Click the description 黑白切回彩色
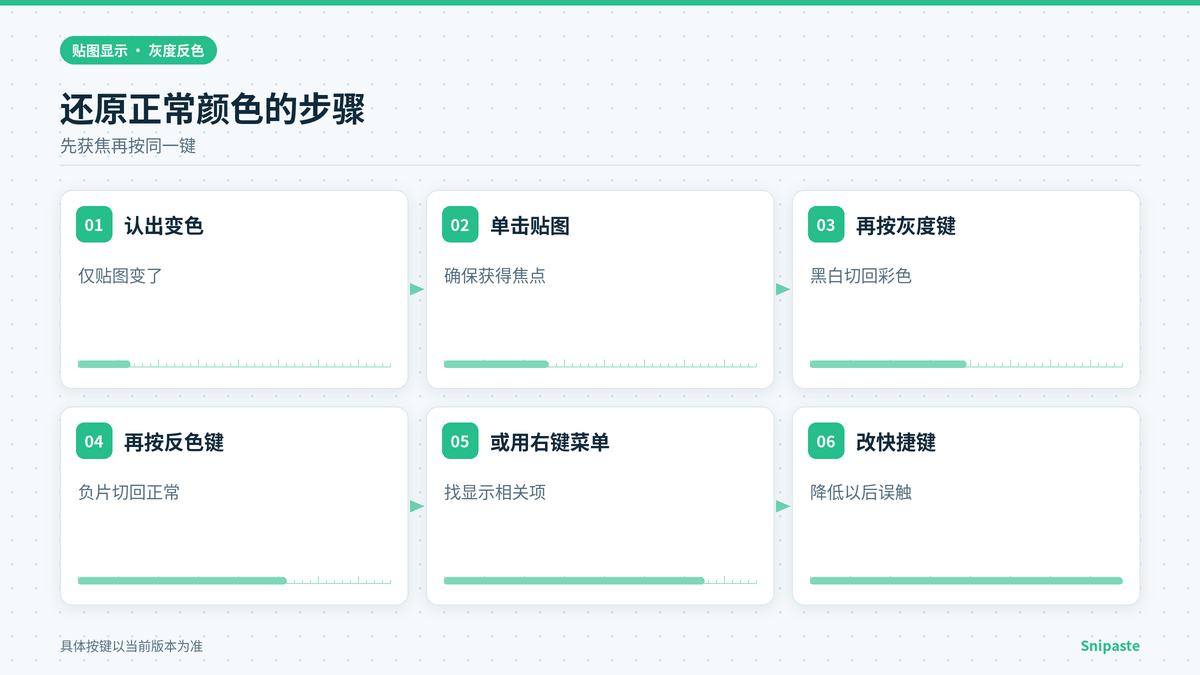This screenshot has width=1200, height=675. 861,276
